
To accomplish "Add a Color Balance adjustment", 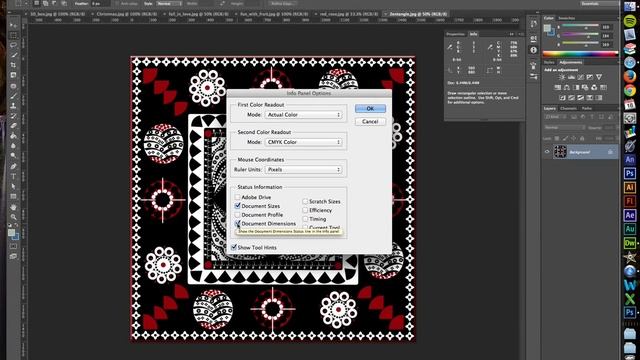I will pyautogui.click(x=567, y=87).
